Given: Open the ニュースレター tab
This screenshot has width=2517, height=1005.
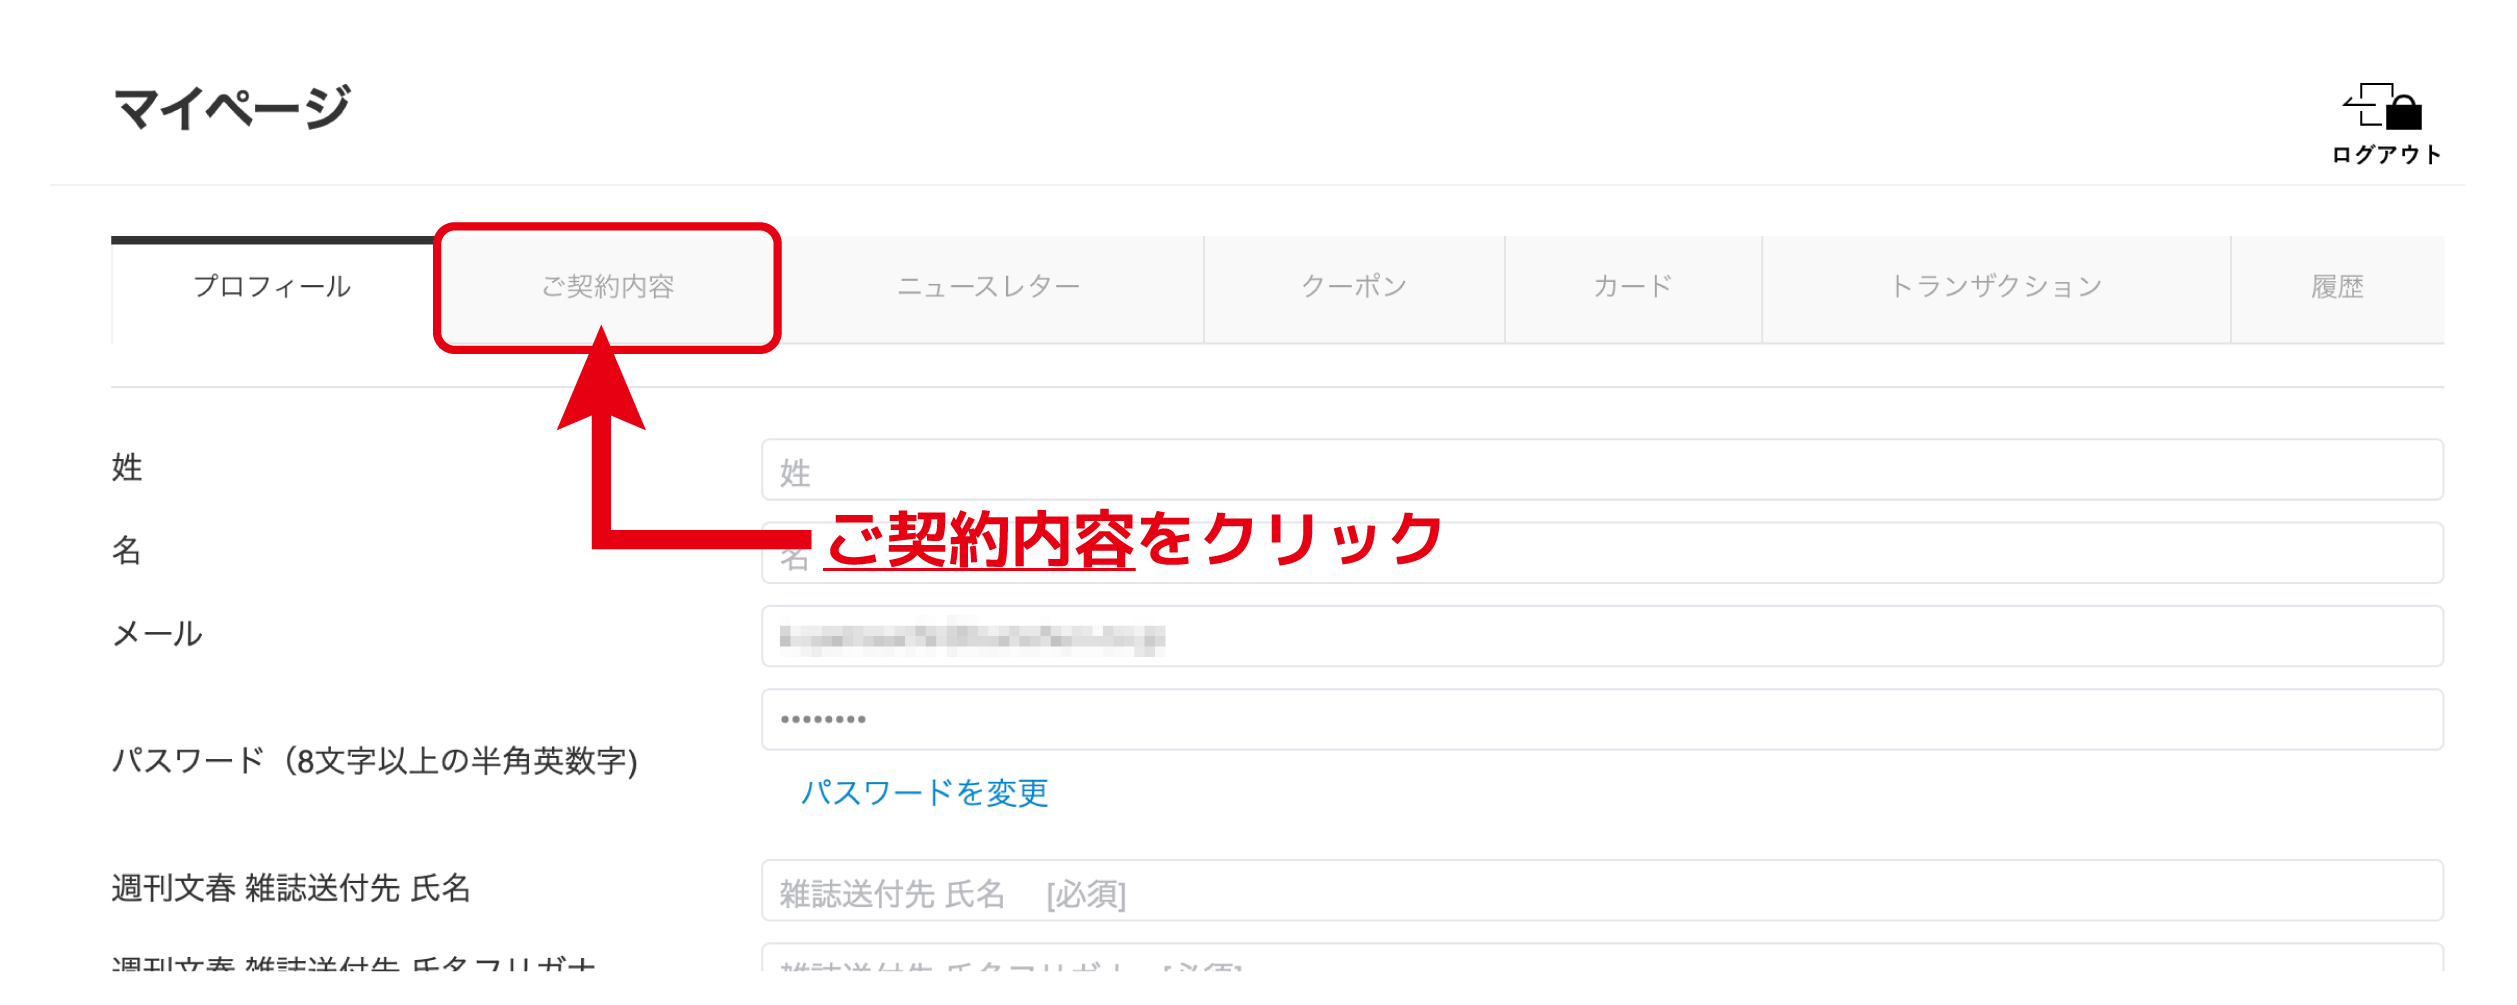Looking at the screenshot, I should pyautogui.click(x=988, y=290).
